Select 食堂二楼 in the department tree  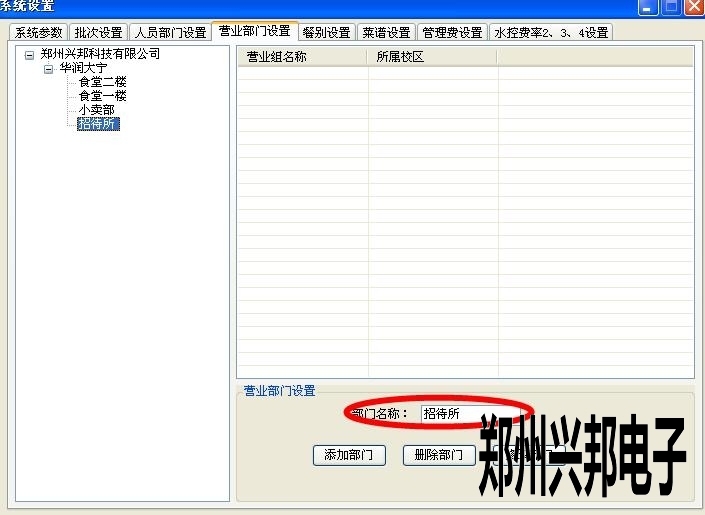[103, 82]
